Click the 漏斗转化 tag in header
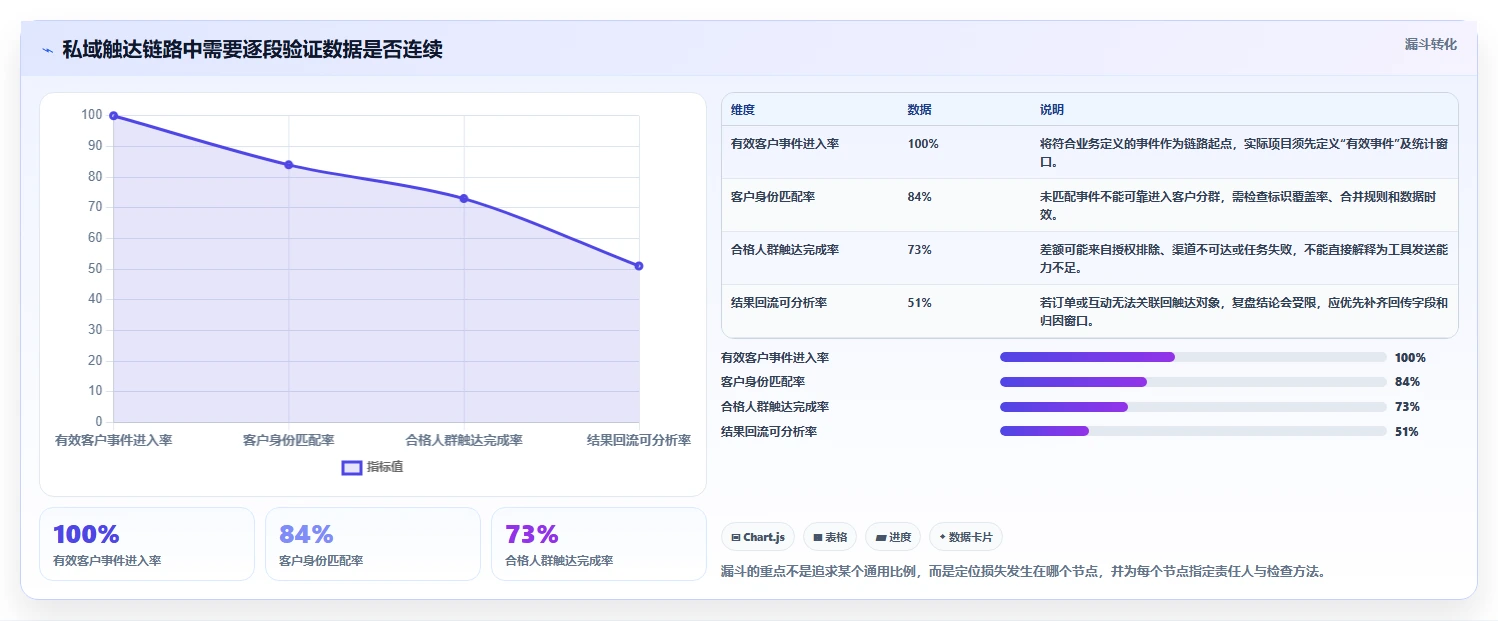 (1430, 44)
